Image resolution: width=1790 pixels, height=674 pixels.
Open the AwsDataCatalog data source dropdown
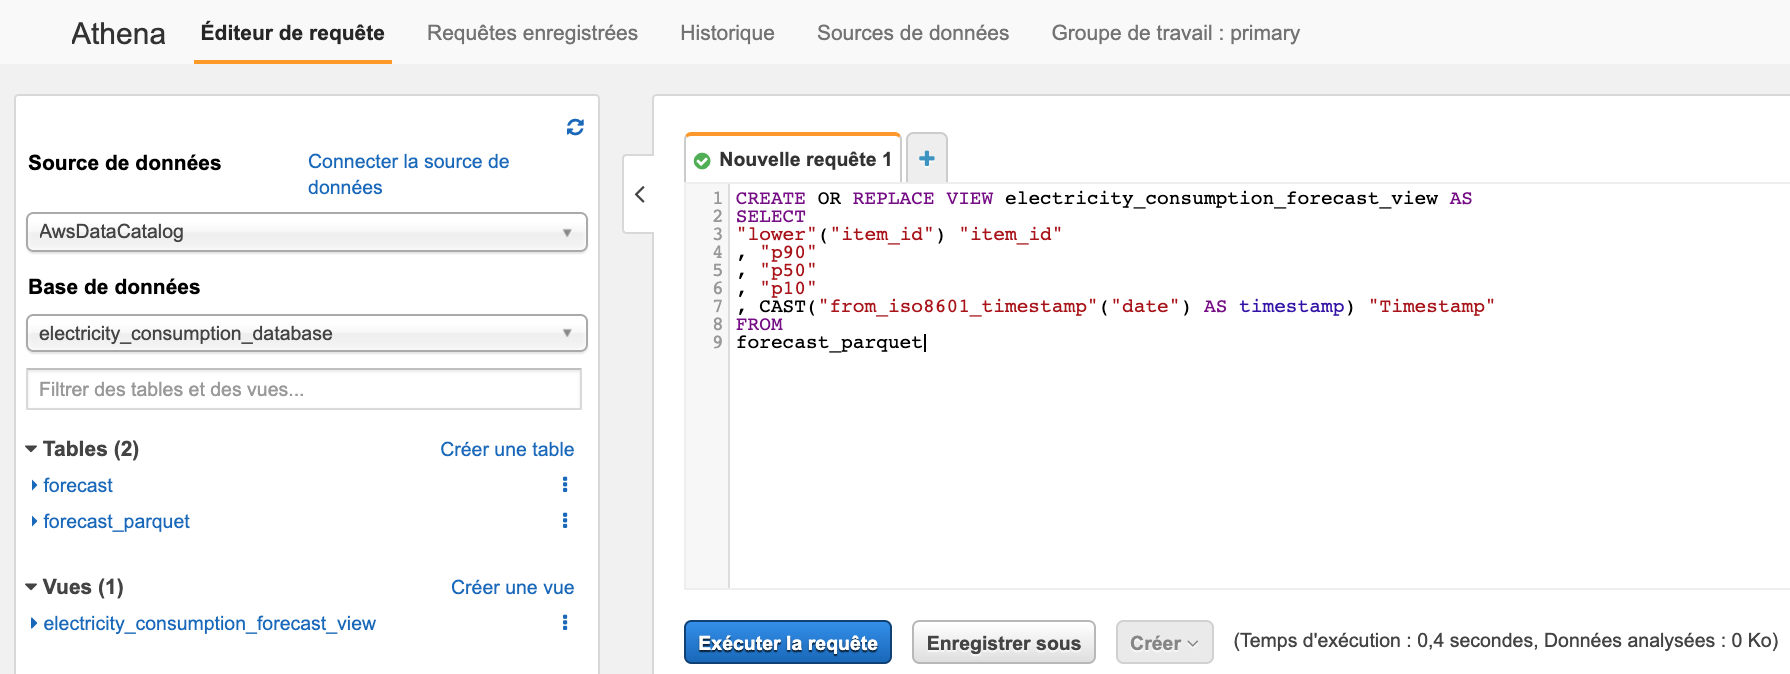click(x=306, y=232)
